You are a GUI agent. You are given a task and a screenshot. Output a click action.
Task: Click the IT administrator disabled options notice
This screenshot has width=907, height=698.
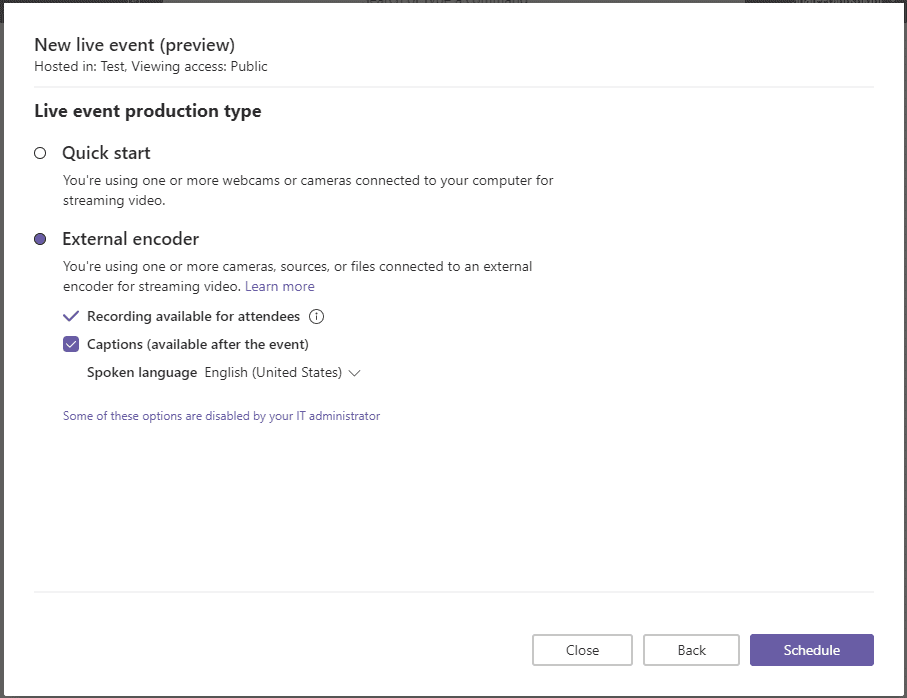(x=222, y=416)
